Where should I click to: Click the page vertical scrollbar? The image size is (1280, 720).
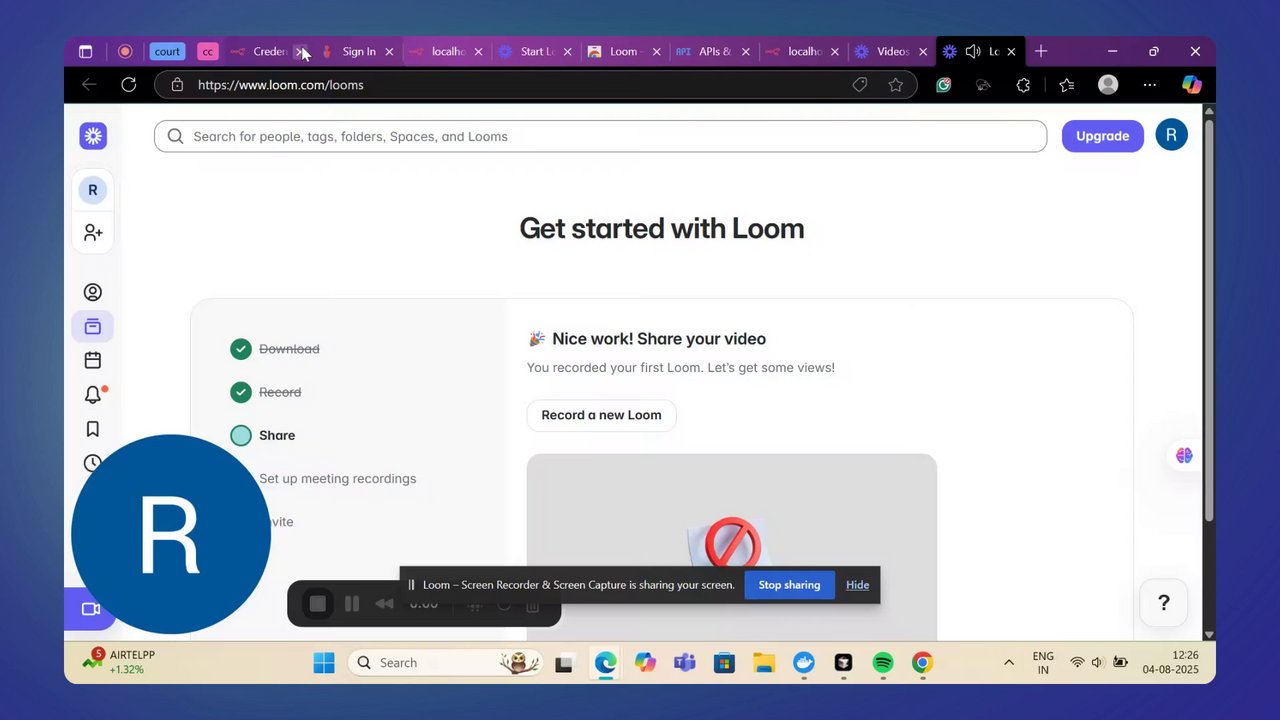tap(1209, 320)
